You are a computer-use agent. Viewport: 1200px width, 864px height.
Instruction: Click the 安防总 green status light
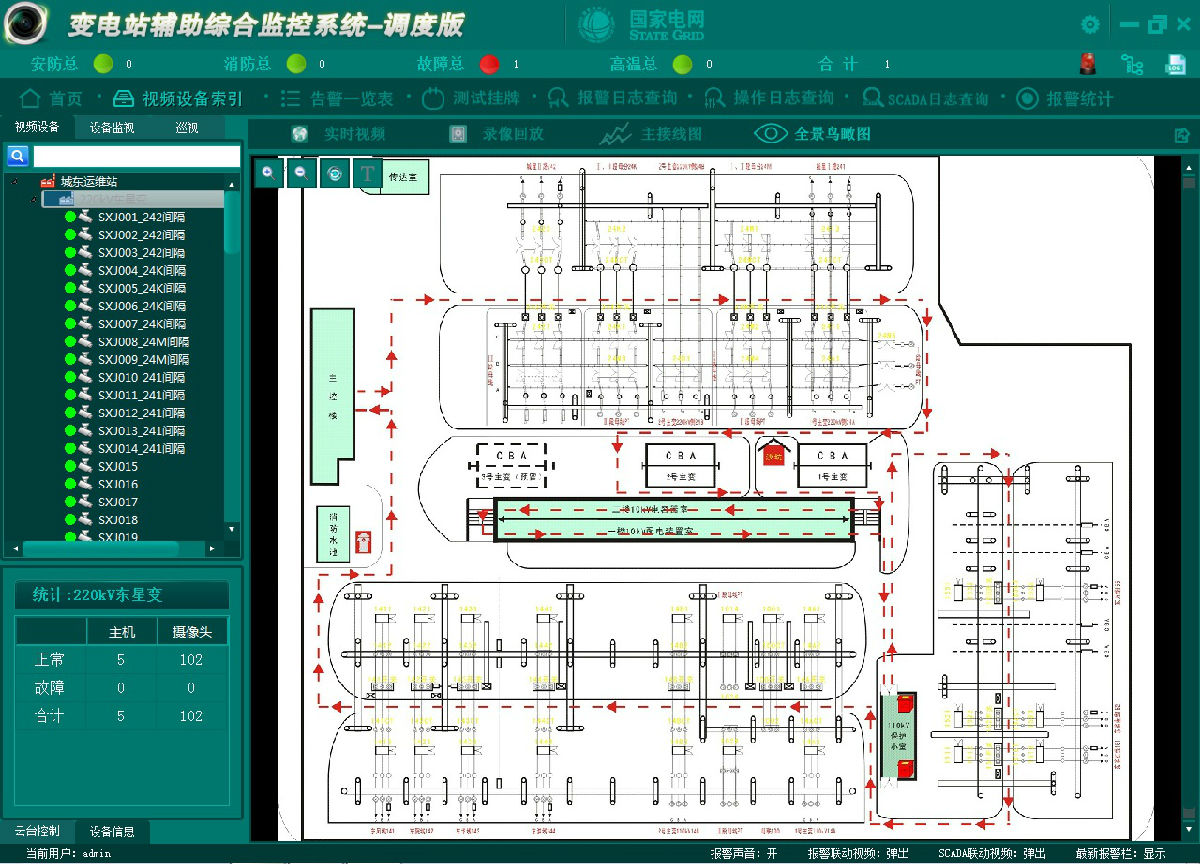pyautogui.click(x=103, y=64)
